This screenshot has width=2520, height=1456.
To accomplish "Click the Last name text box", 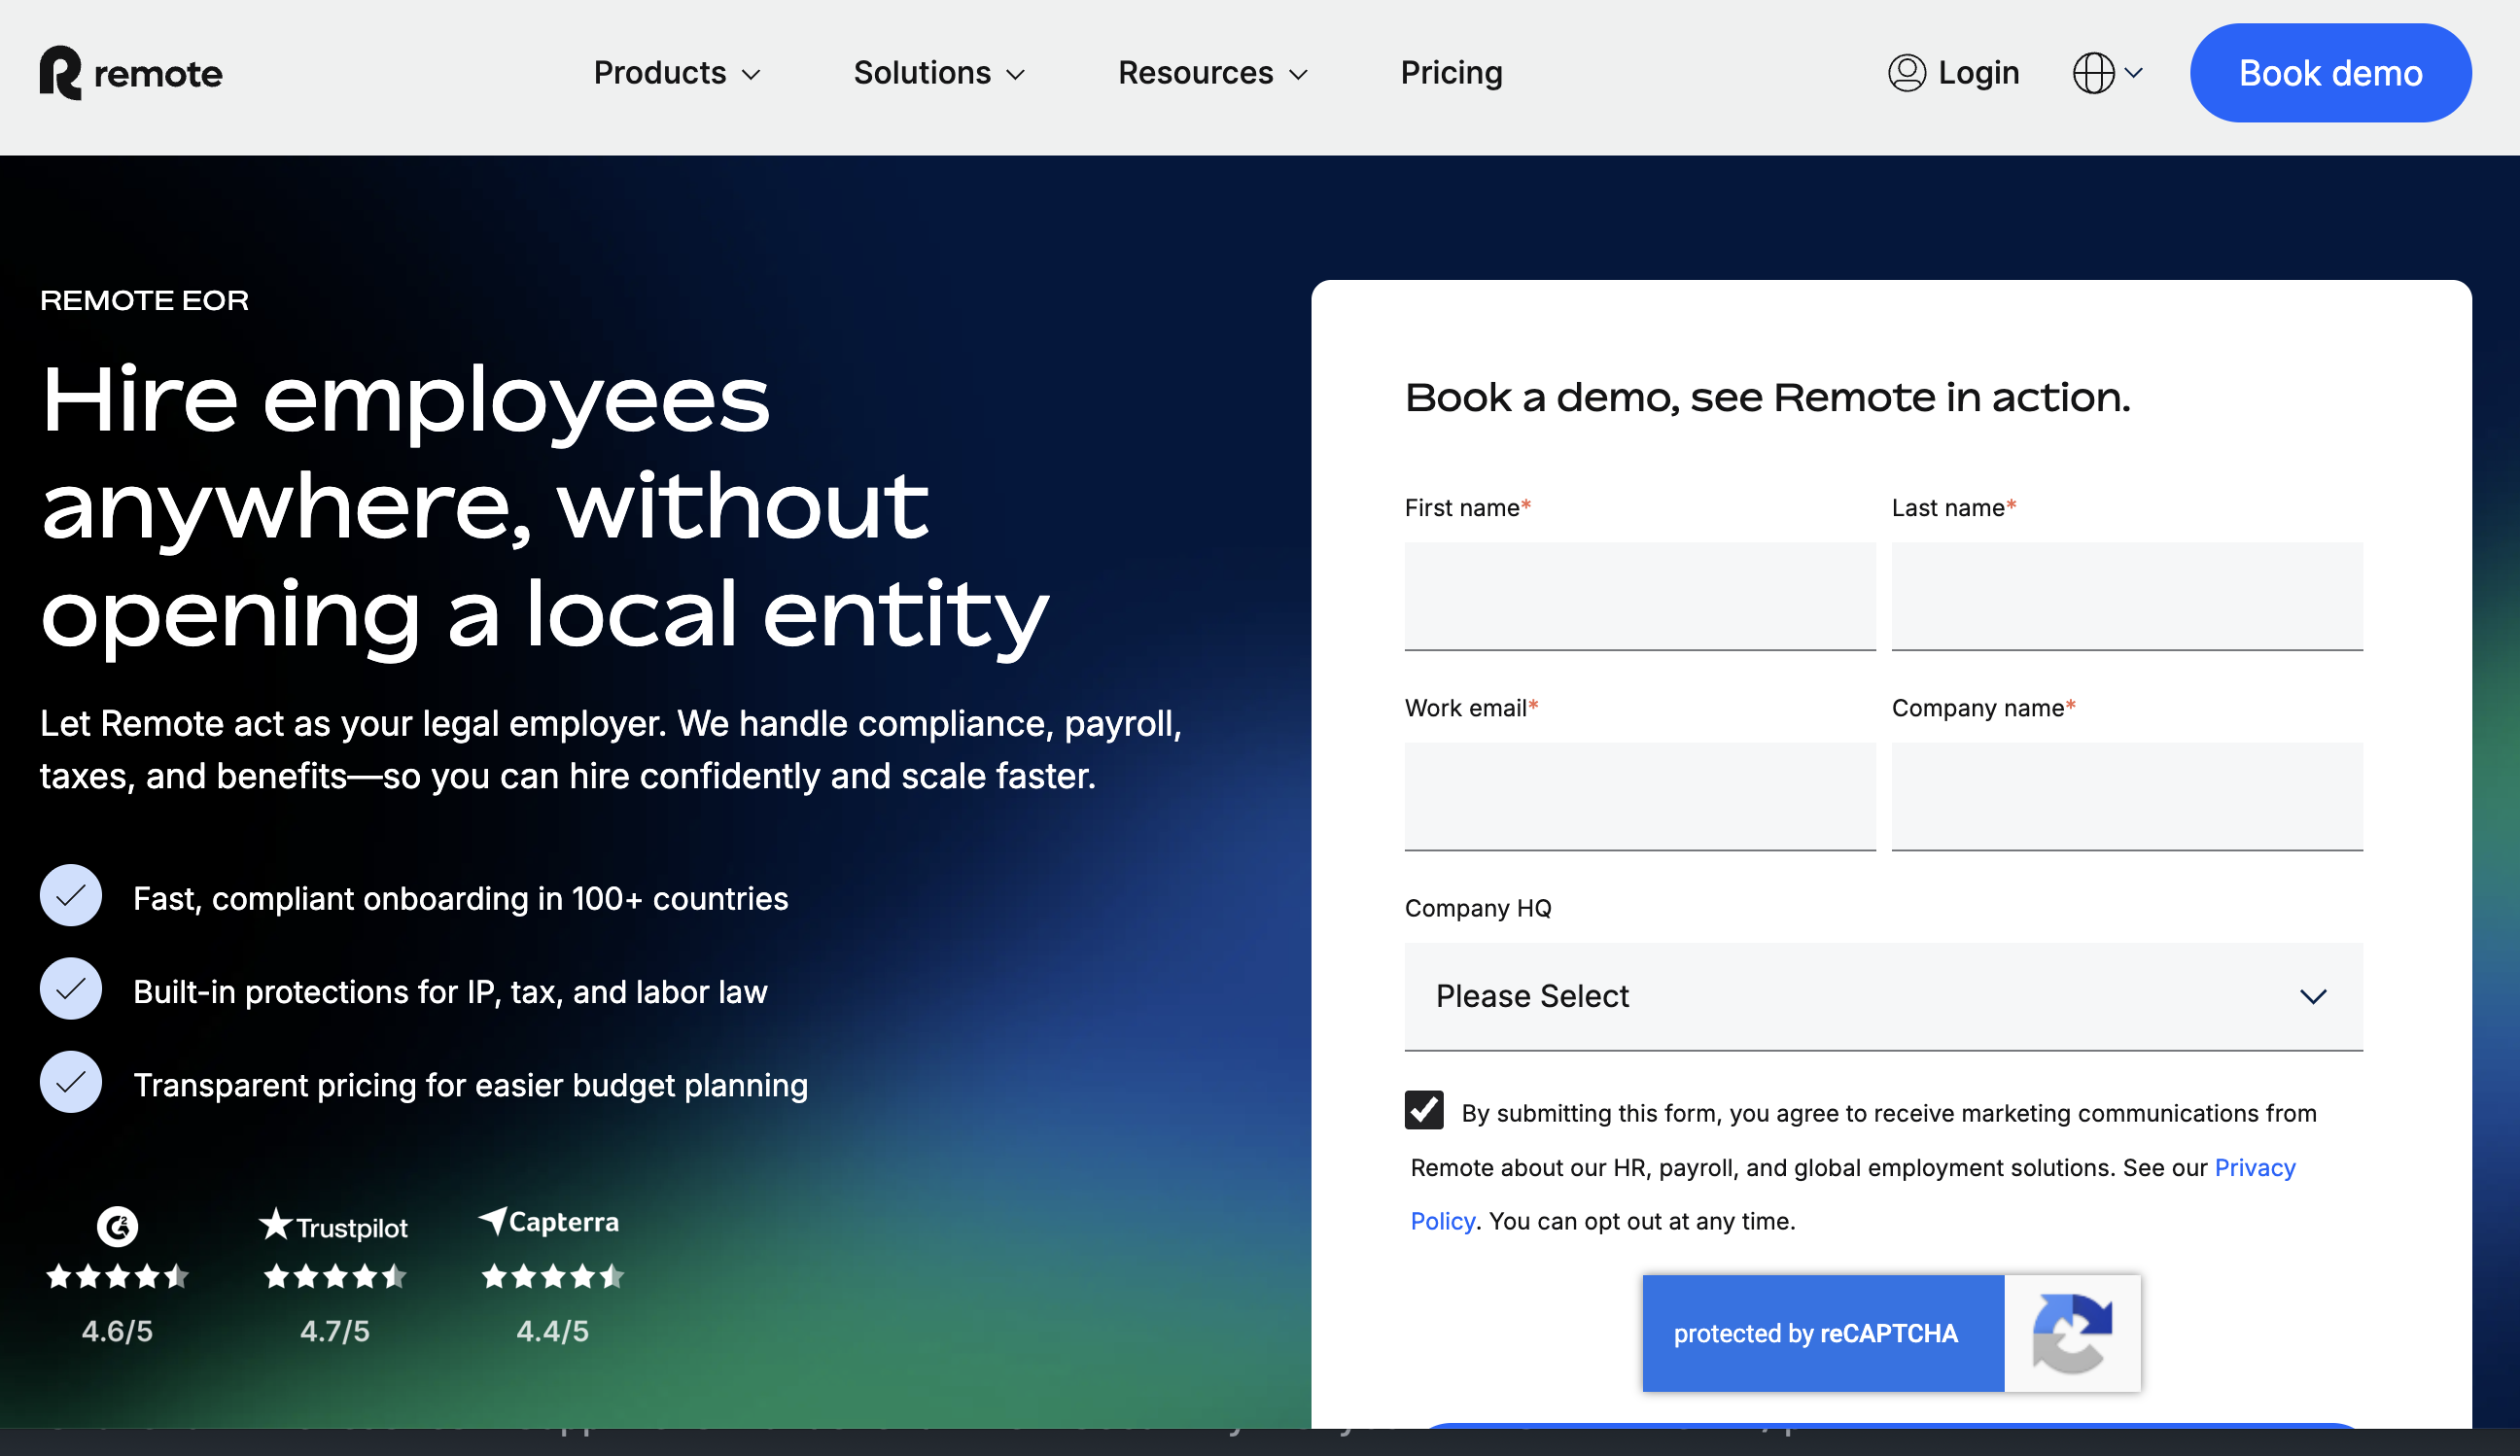I will [x=2126, y=596].
